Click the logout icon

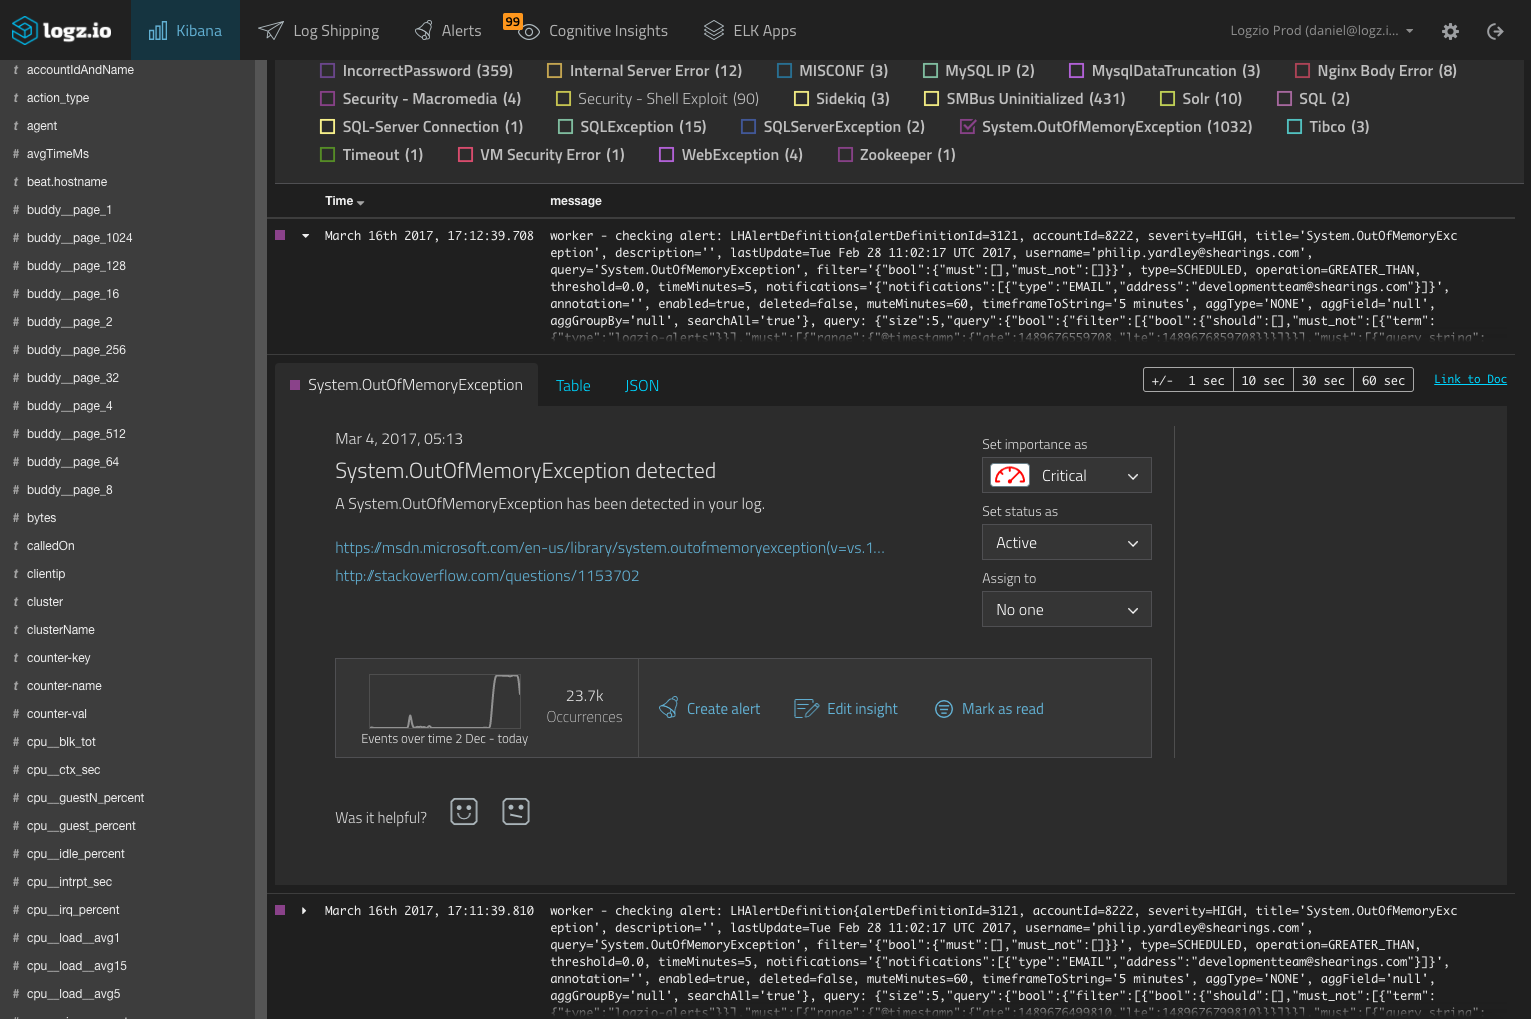1494,31
